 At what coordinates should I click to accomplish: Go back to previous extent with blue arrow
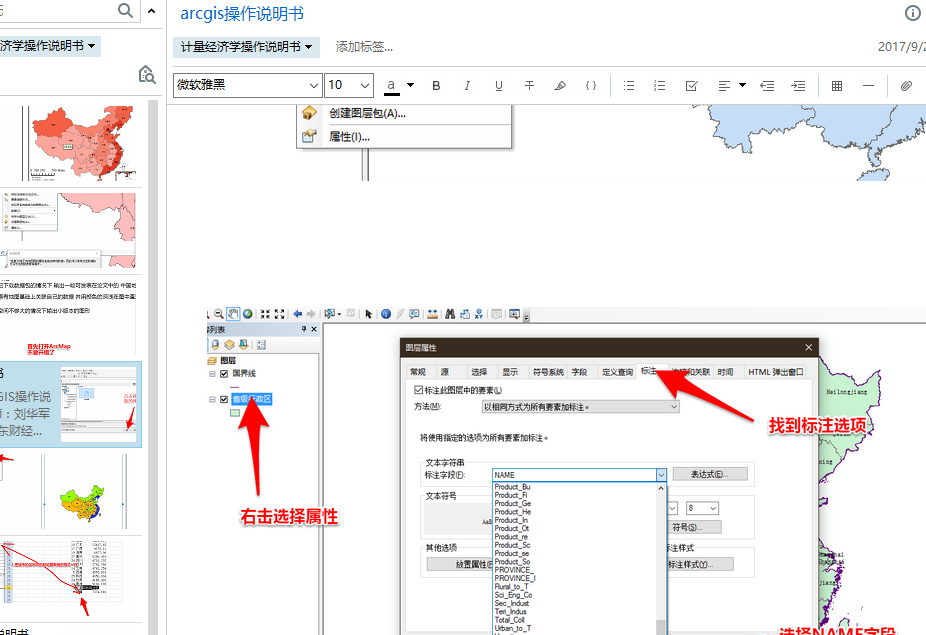pos(298,314)
